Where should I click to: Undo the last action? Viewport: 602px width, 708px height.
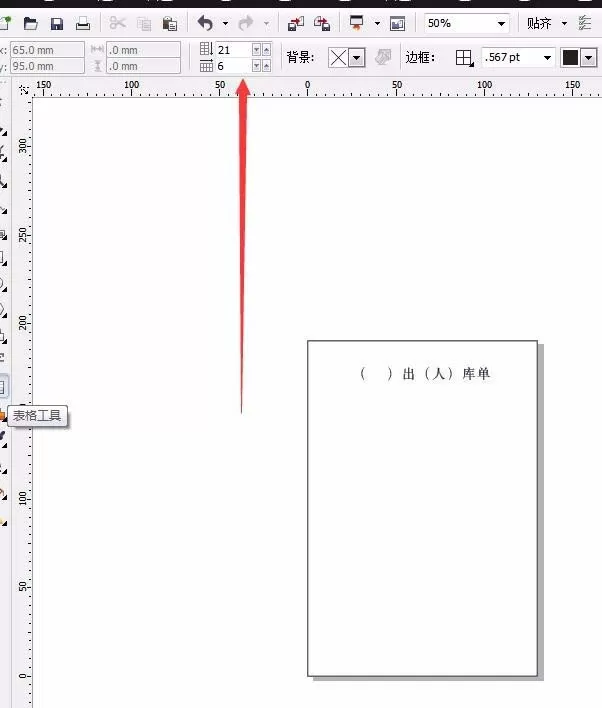click(205, 23)
